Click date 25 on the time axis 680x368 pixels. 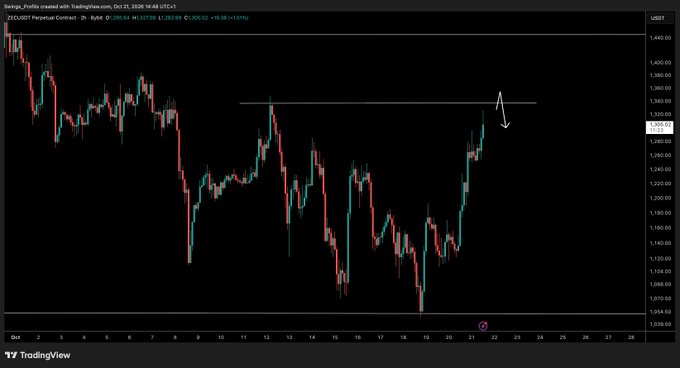(x=563, y=337)
